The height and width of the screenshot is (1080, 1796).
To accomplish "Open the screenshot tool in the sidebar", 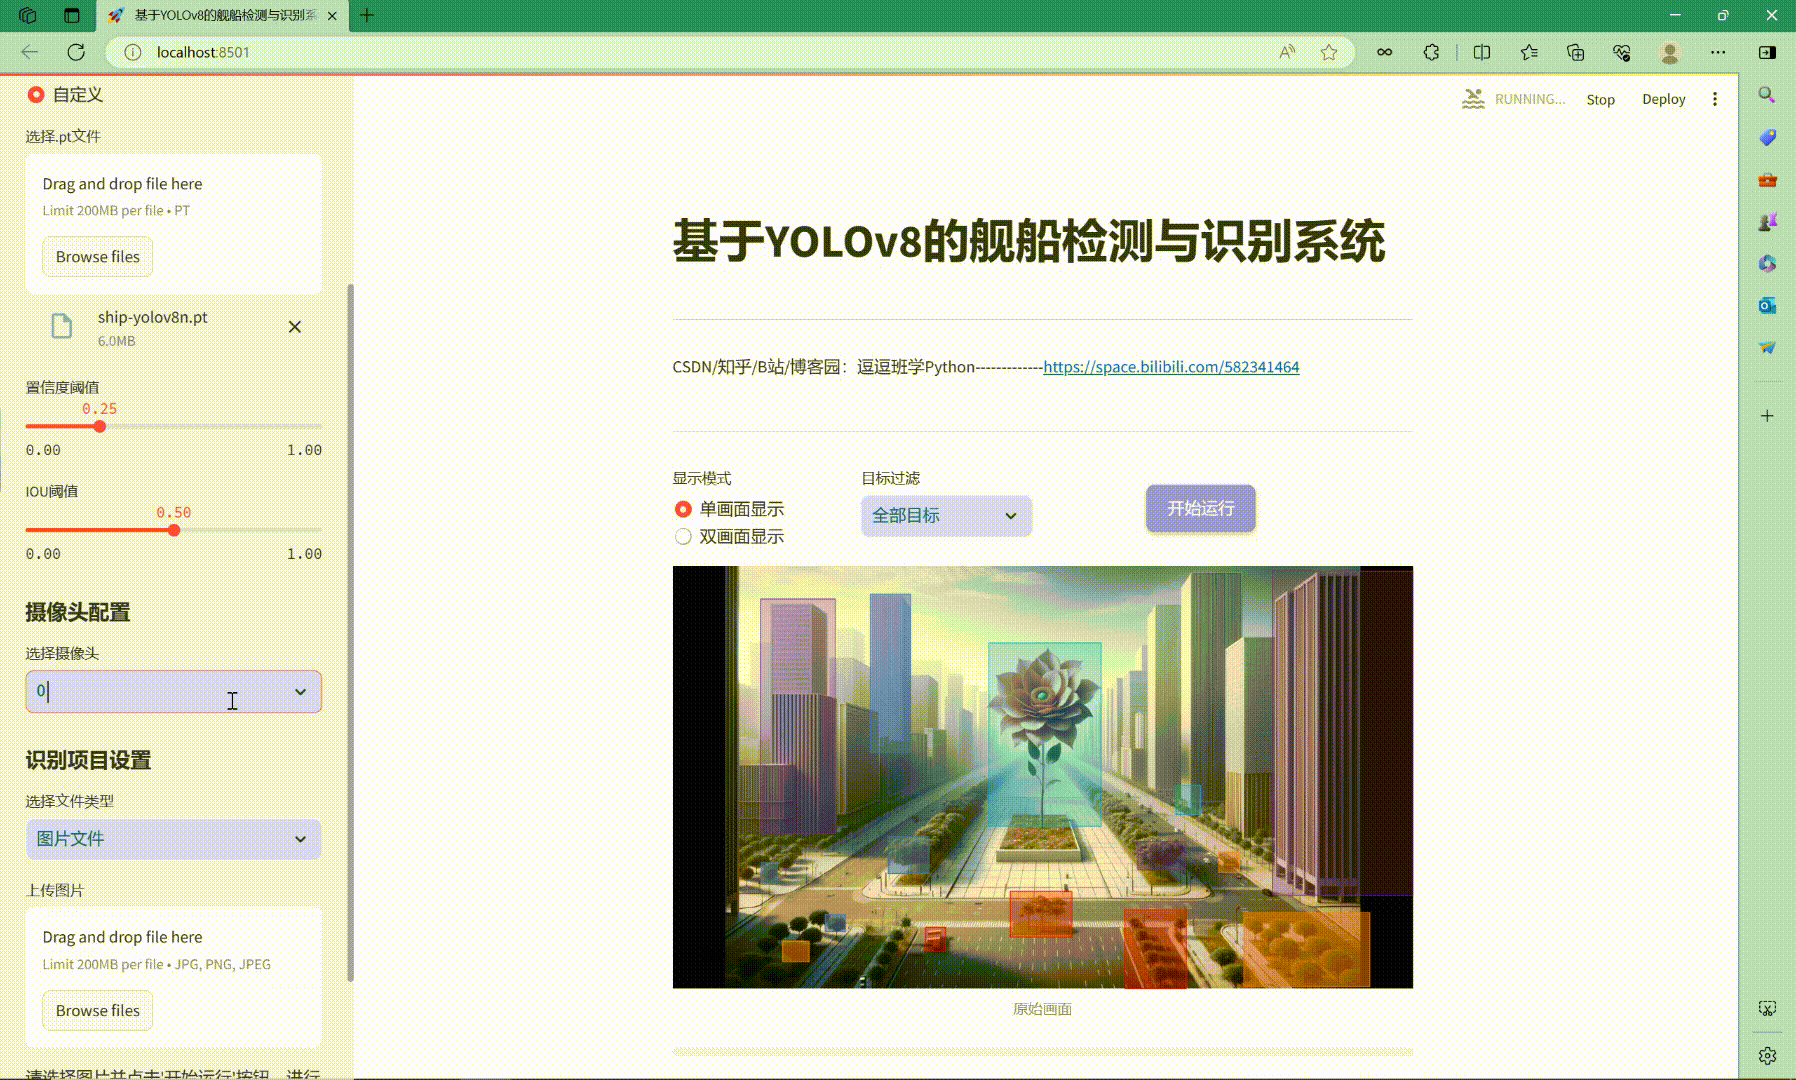I will (x=1766, y=1010).
